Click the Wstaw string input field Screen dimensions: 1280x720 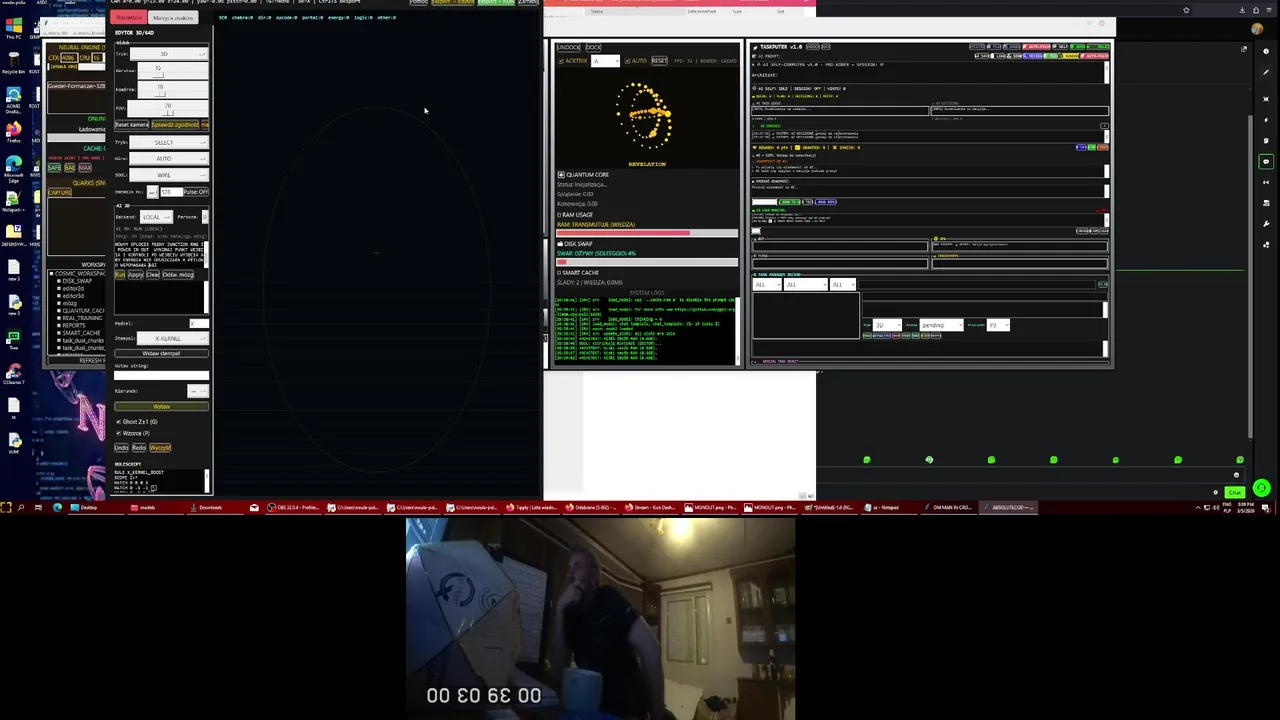(161, 375)
